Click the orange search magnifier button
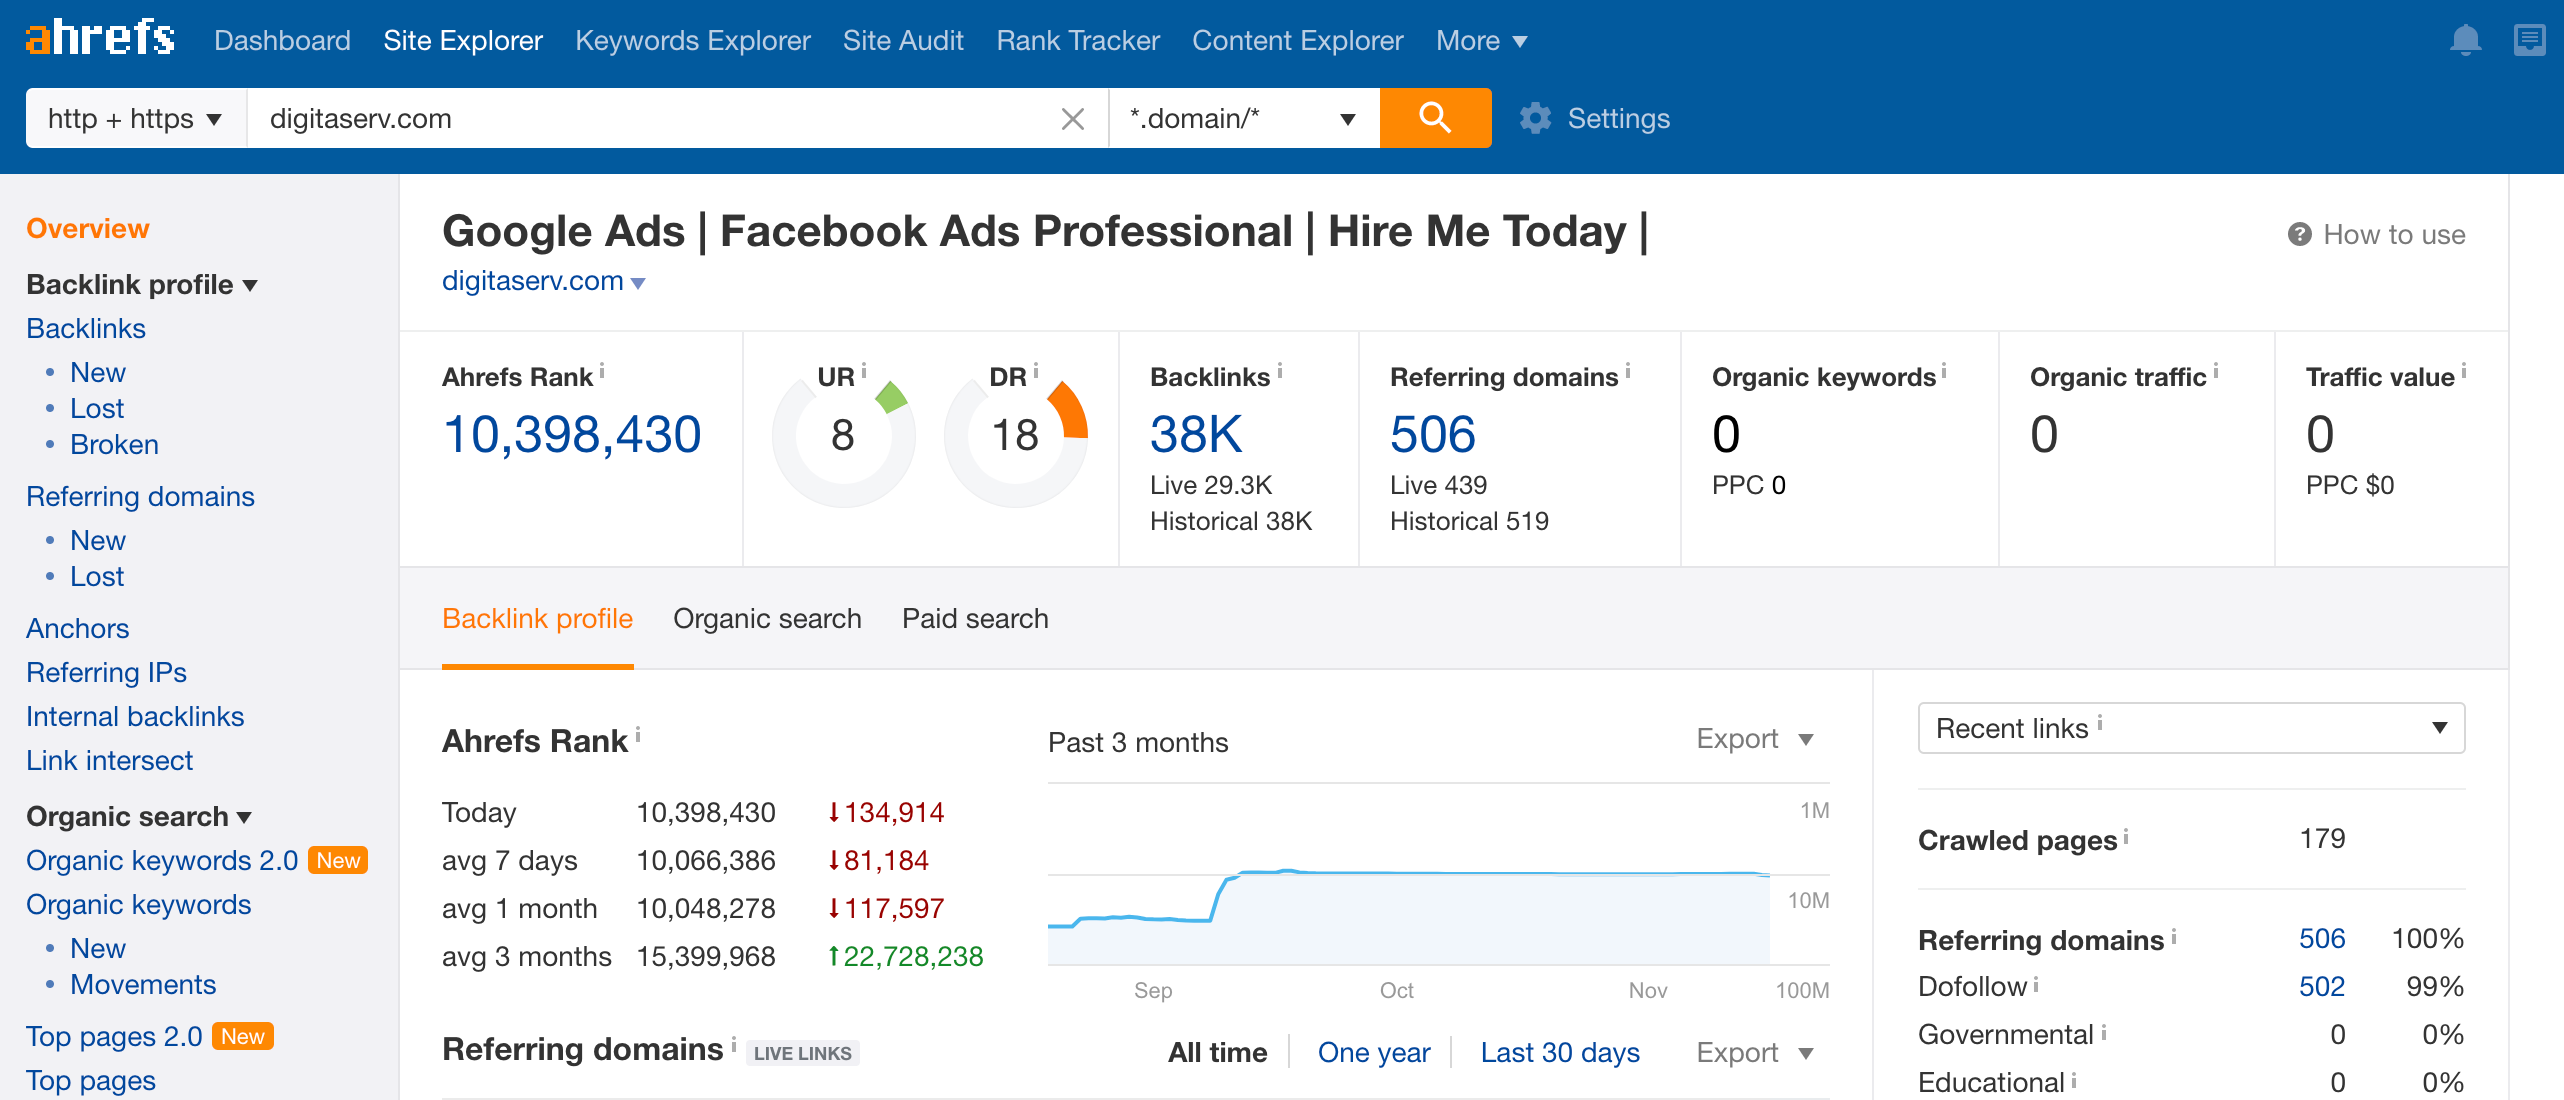Image resolution: width=2564 pixels, height=1100 pixels. click(1435, 118)
